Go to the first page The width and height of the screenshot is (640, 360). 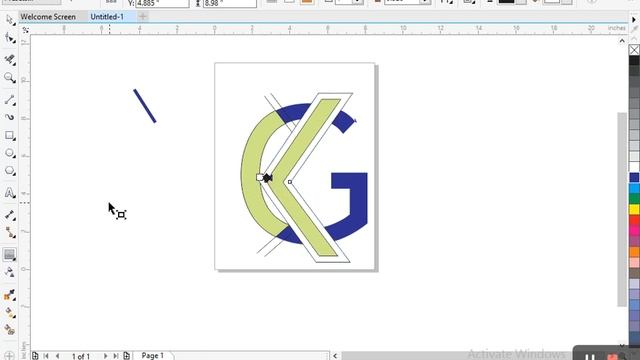click(46, 356)
